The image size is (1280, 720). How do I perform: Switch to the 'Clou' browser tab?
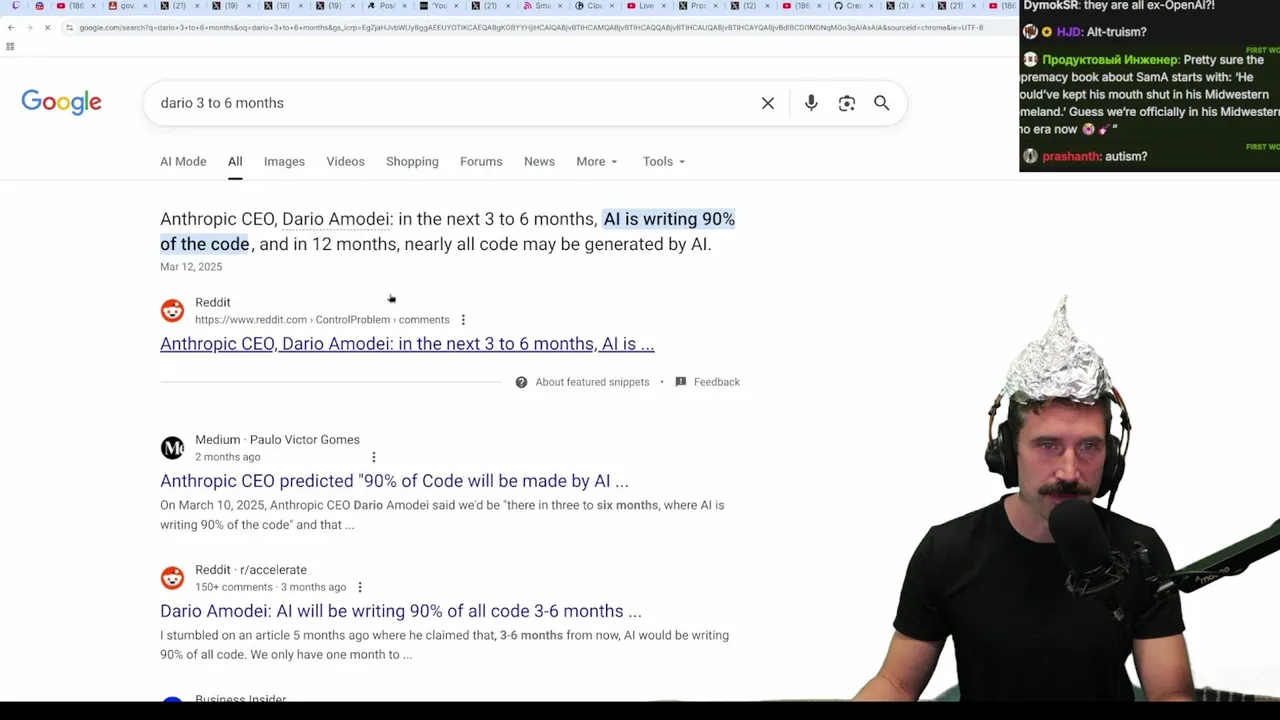click(594, 6)
